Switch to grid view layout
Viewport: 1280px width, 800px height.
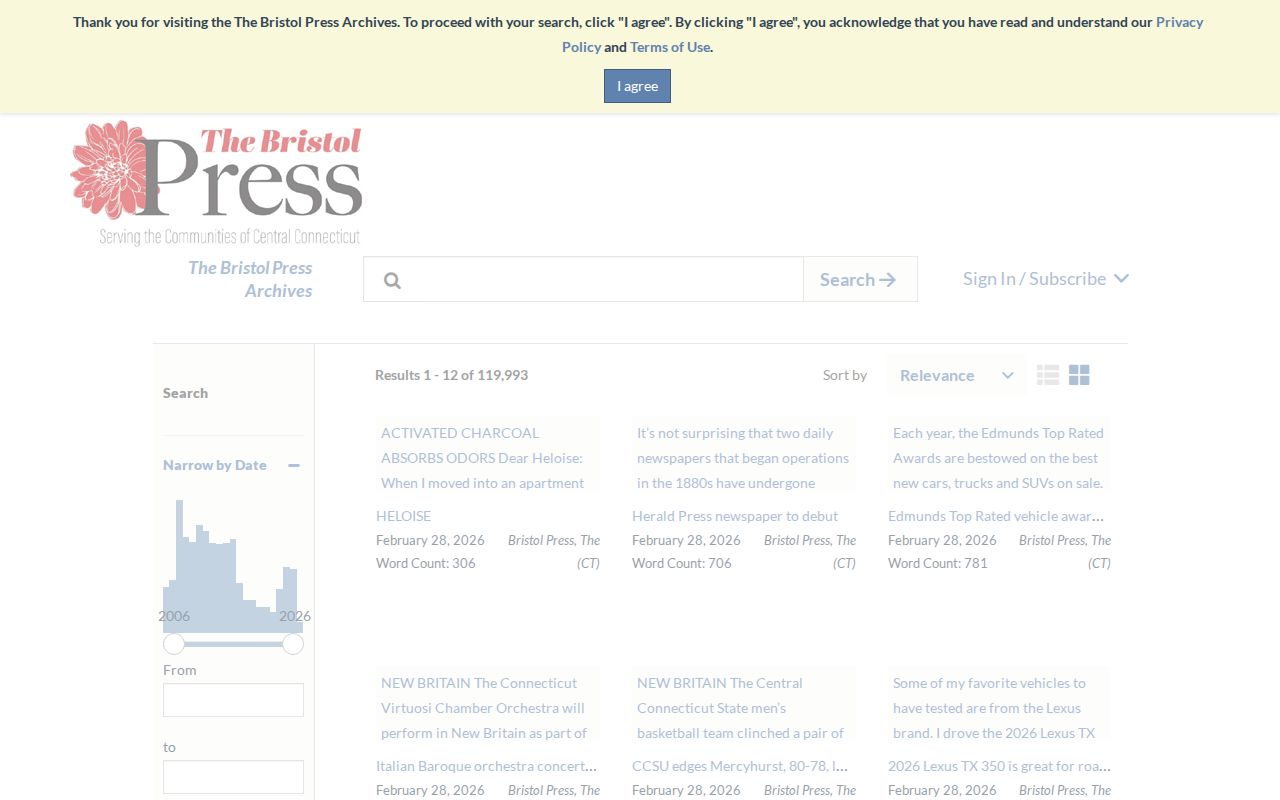coord(1079,375)
